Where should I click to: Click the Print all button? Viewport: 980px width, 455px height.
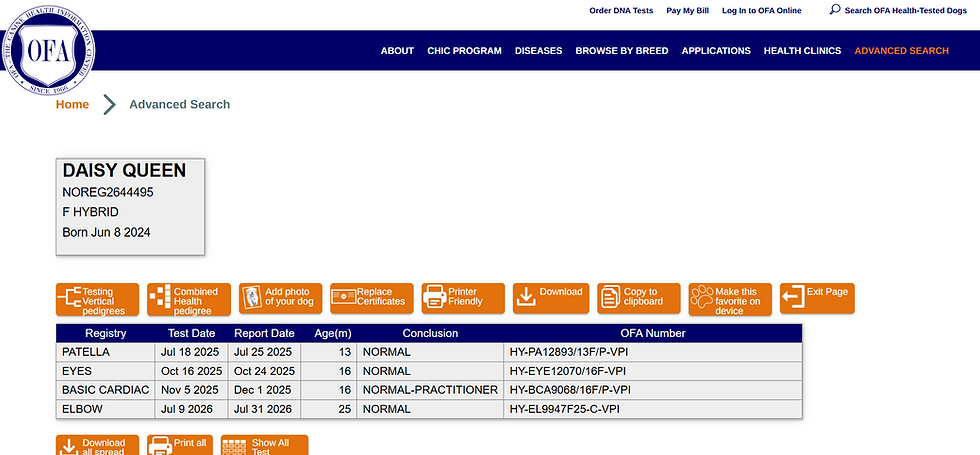tap(180, 445)
